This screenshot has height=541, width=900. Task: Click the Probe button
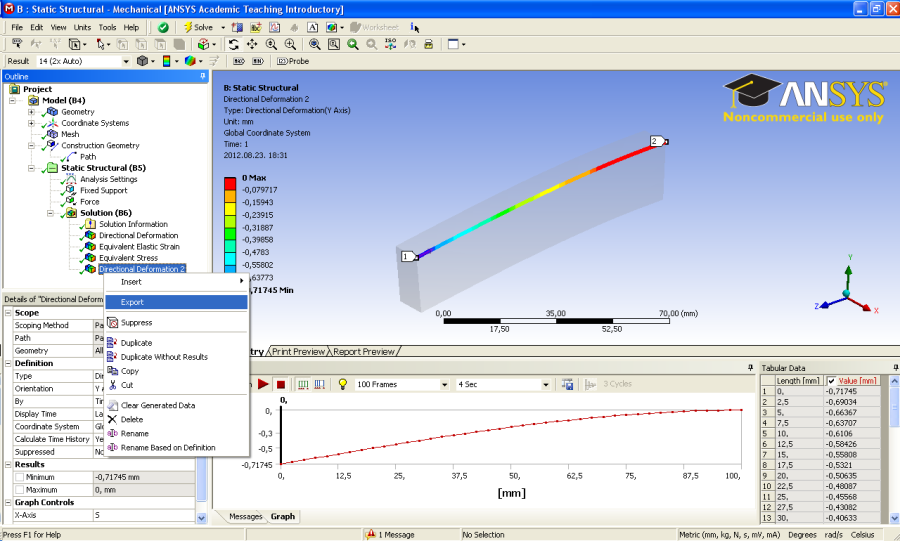[x=293, y=61]
